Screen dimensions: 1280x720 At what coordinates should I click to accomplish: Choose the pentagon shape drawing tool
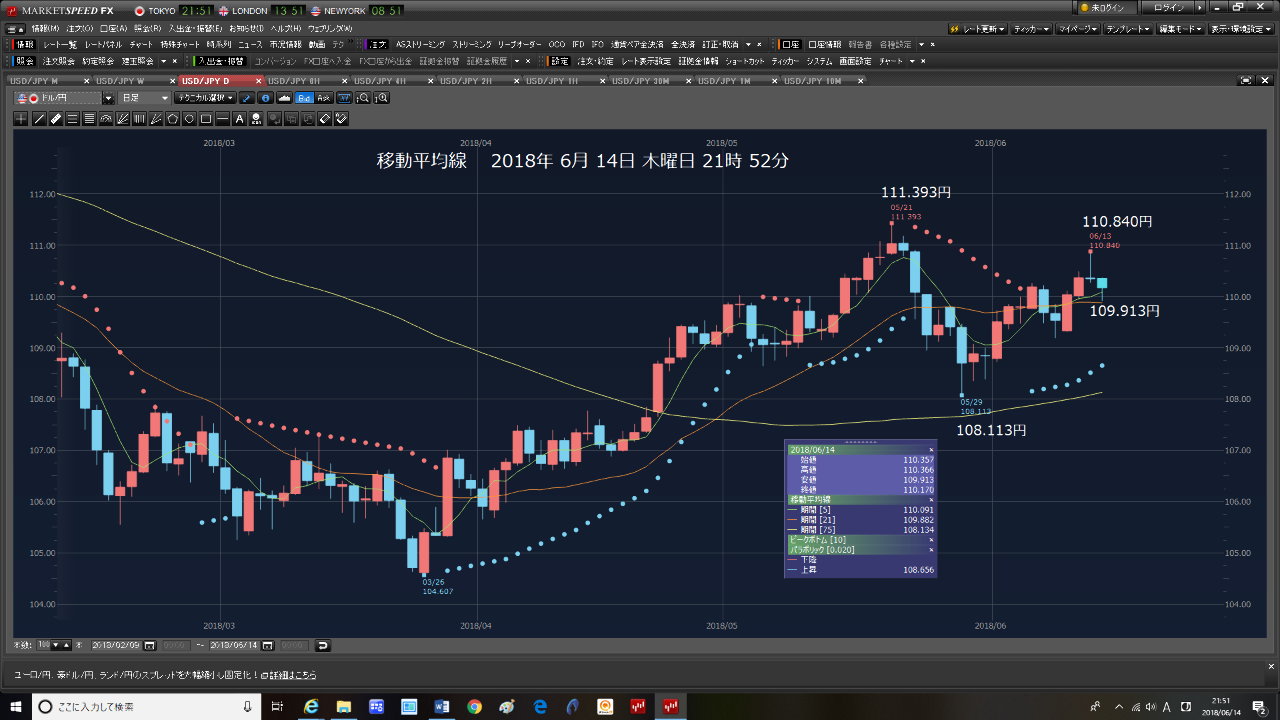[x=172, y=119]
